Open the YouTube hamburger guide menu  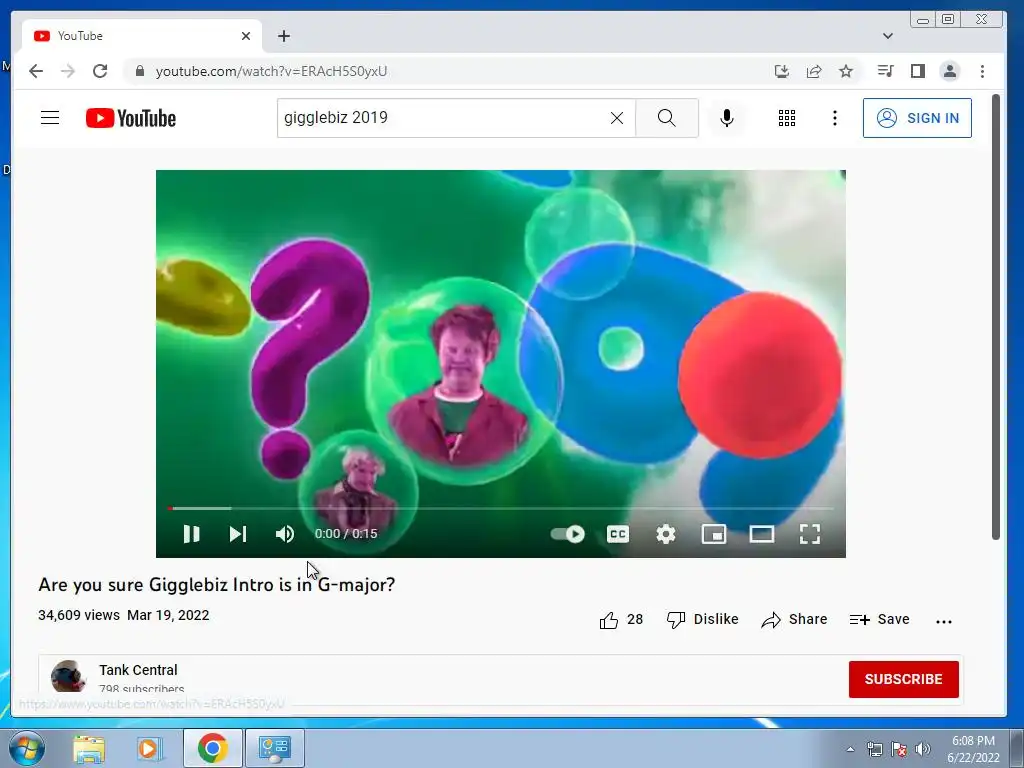click(50, 118)
